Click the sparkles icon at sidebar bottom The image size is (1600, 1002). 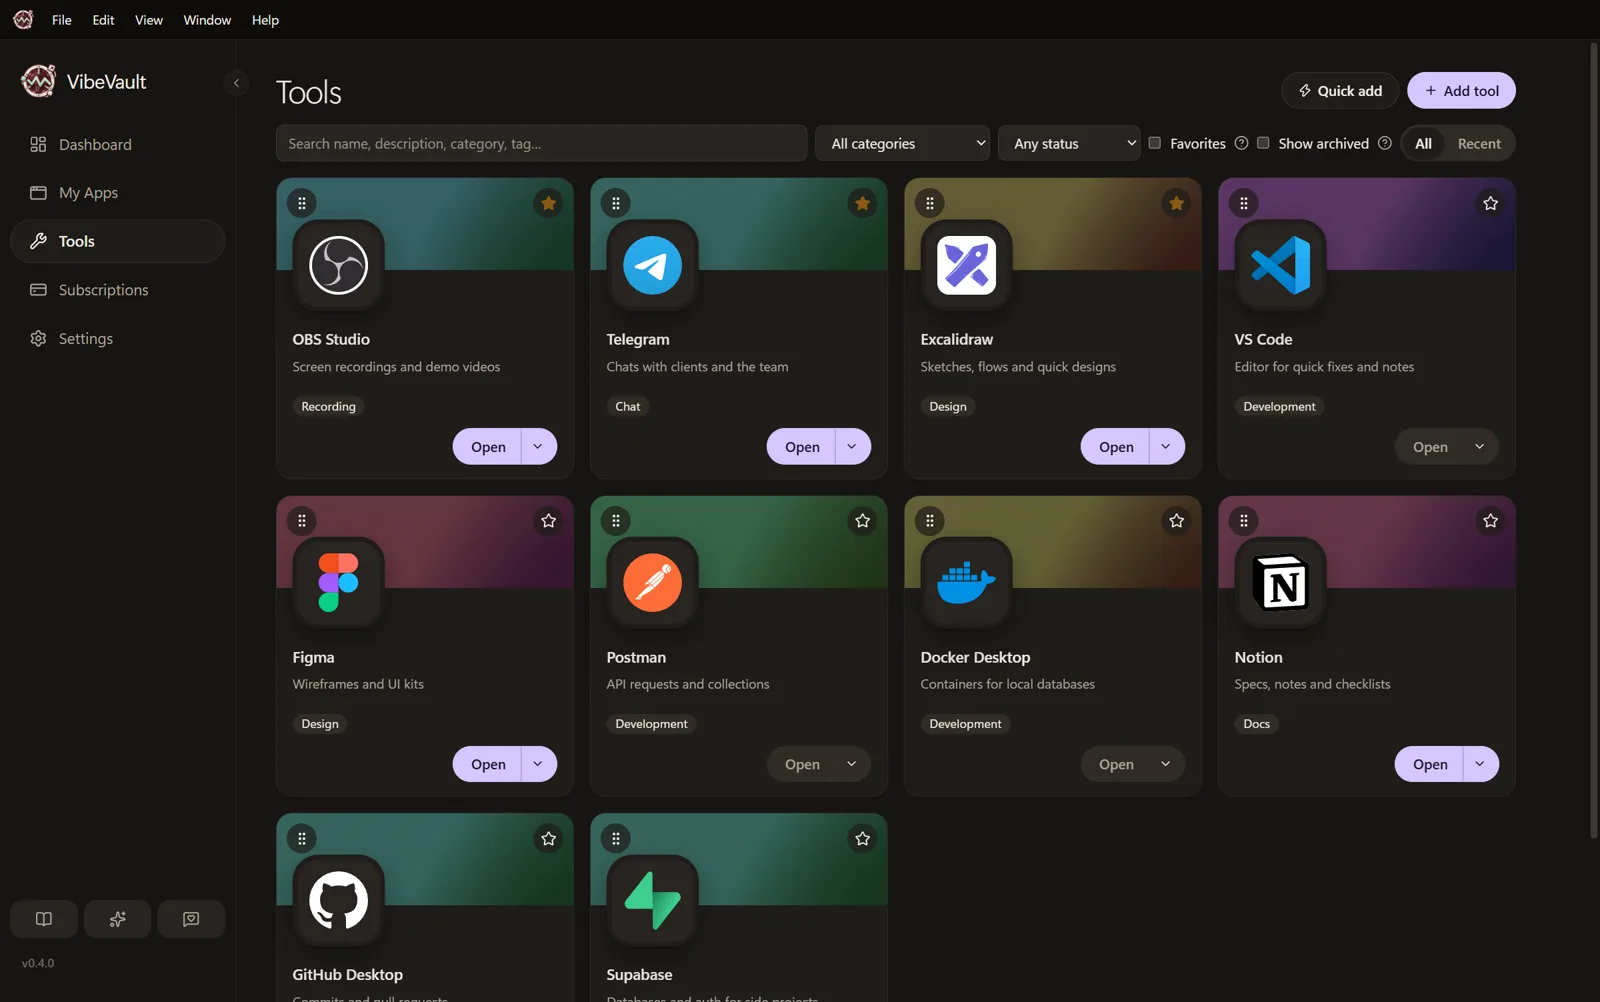(117, 919)
